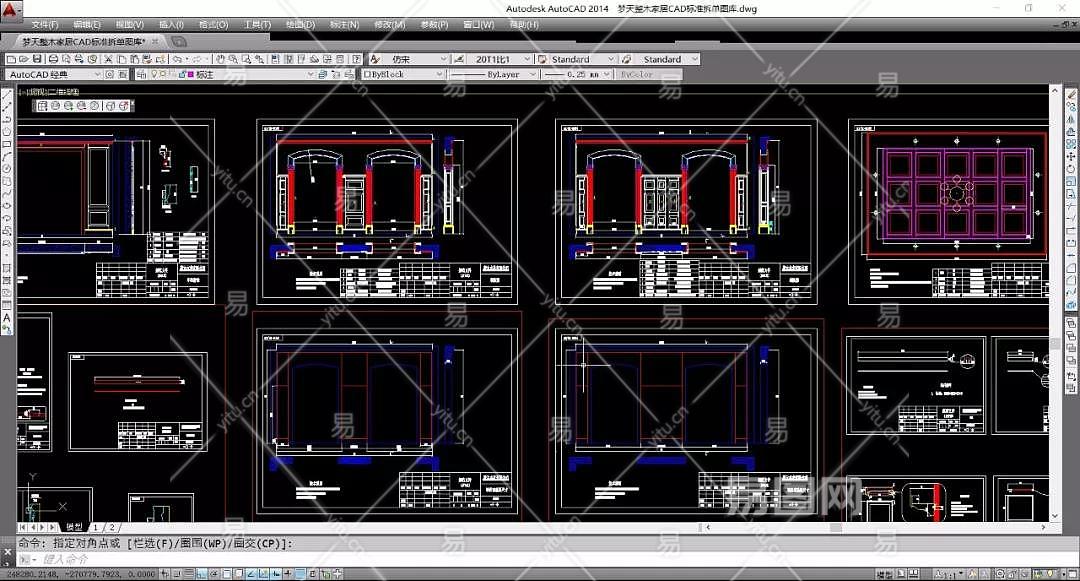Click the Cut scissors icon
The height and width of the screenshot is (581, 1080).
108,59
